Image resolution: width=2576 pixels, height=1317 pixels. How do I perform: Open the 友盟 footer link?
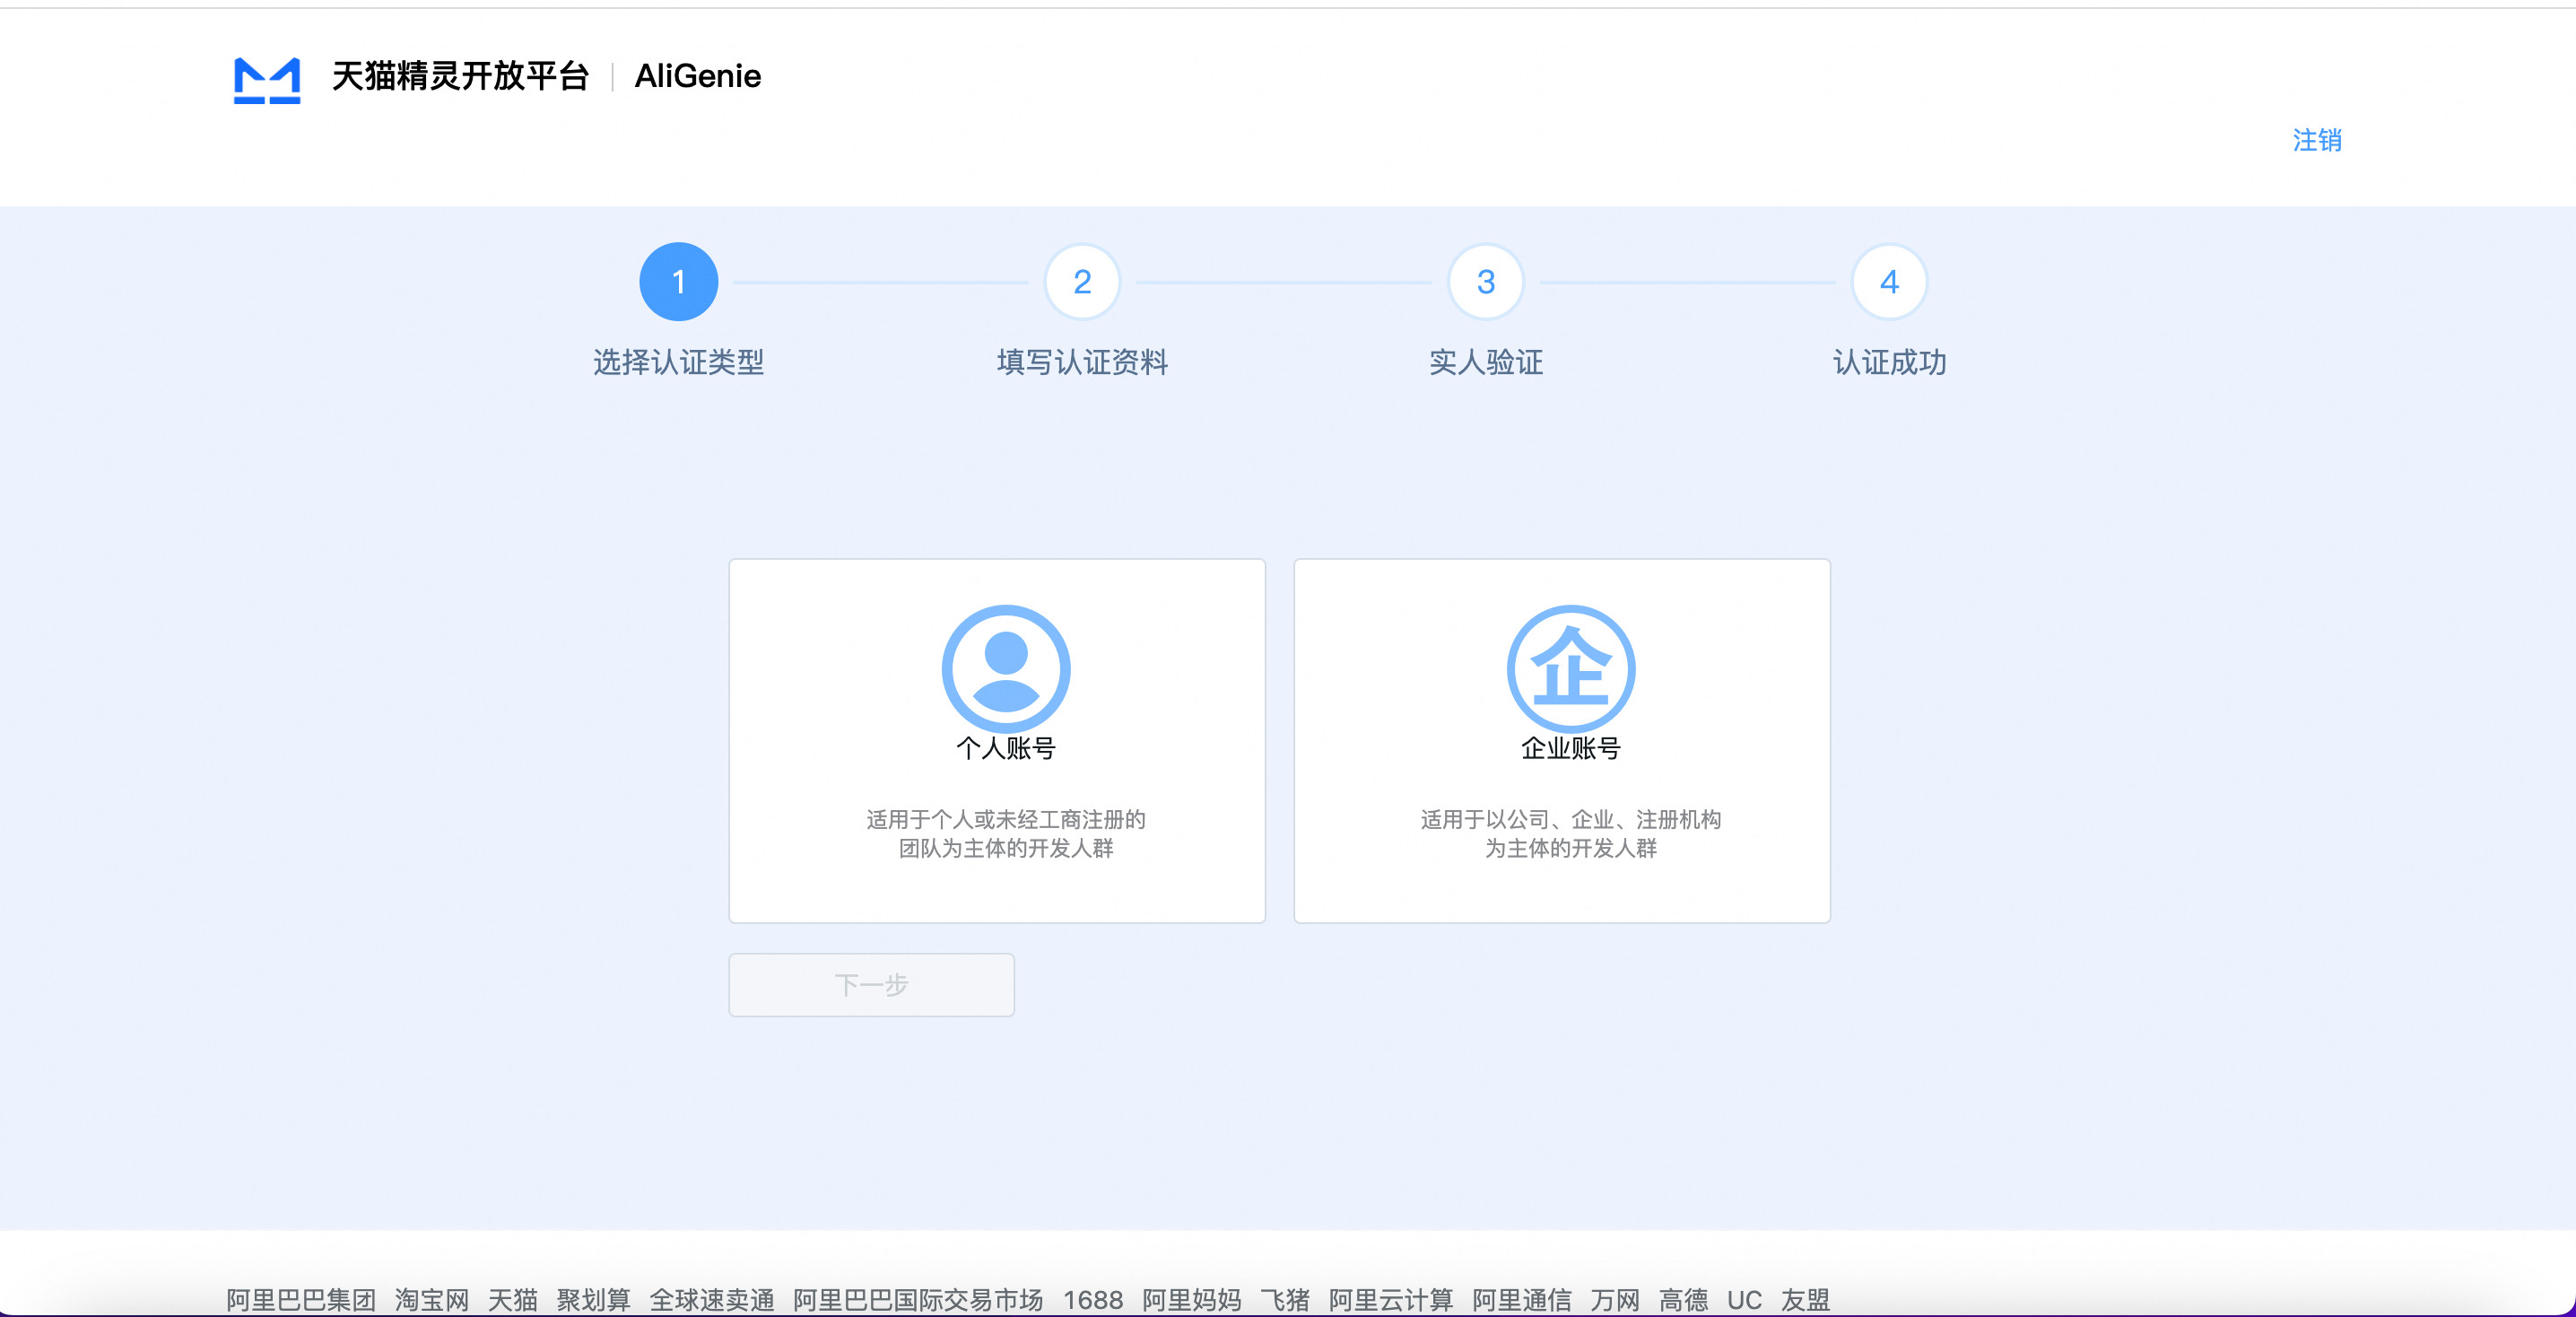[1805, 1300]
